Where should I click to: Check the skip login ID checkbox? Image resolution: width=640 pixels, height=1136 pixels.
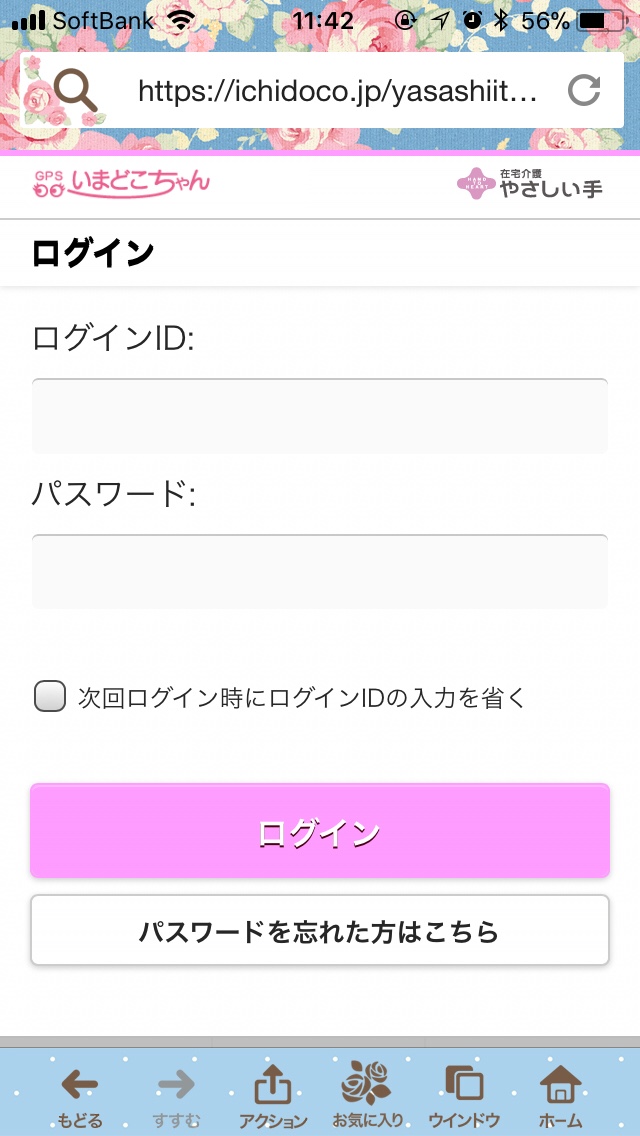50,696
